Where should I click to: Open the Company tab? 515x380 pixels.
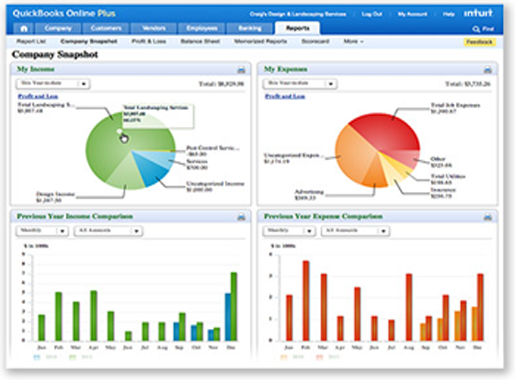pyautogui.click(x=58, y=29)
